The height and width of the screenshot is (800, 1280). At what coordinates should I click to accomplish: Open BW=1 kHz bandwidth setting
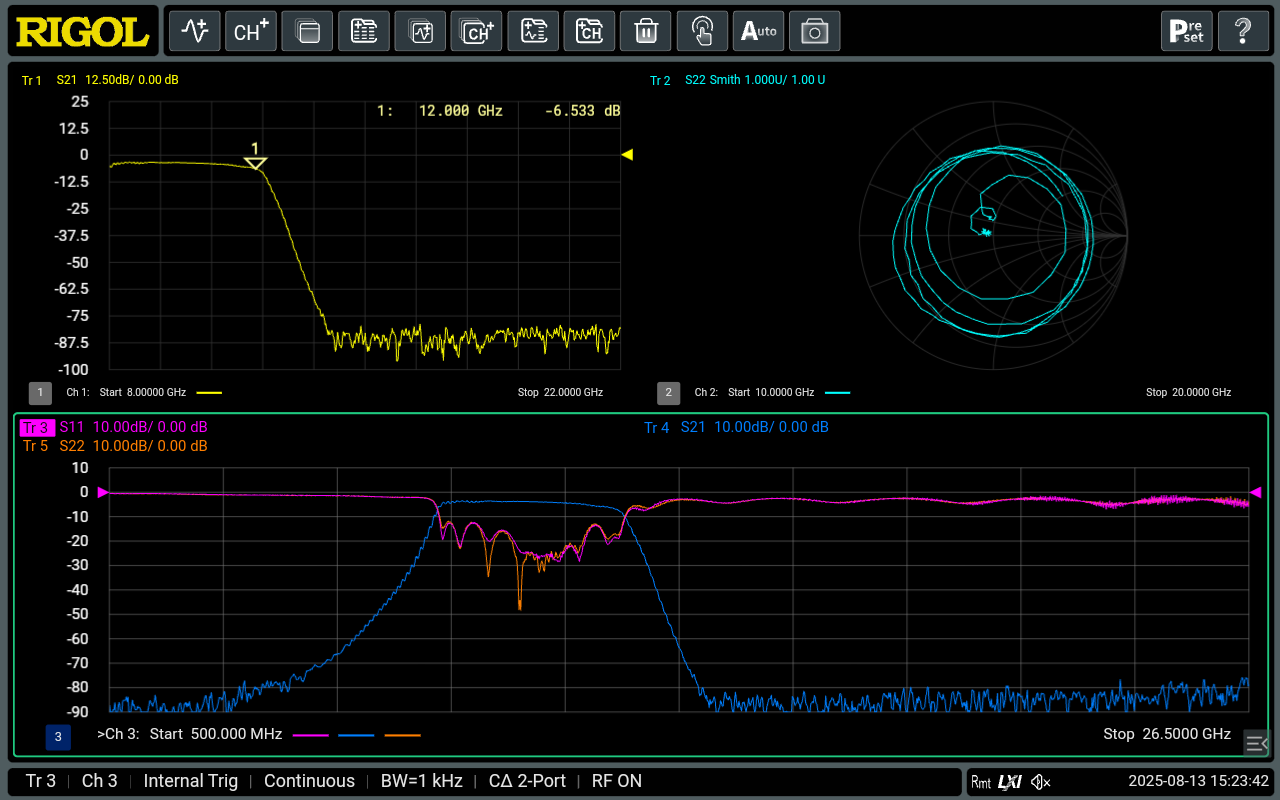pyautogui.click(x=421, y=781)
